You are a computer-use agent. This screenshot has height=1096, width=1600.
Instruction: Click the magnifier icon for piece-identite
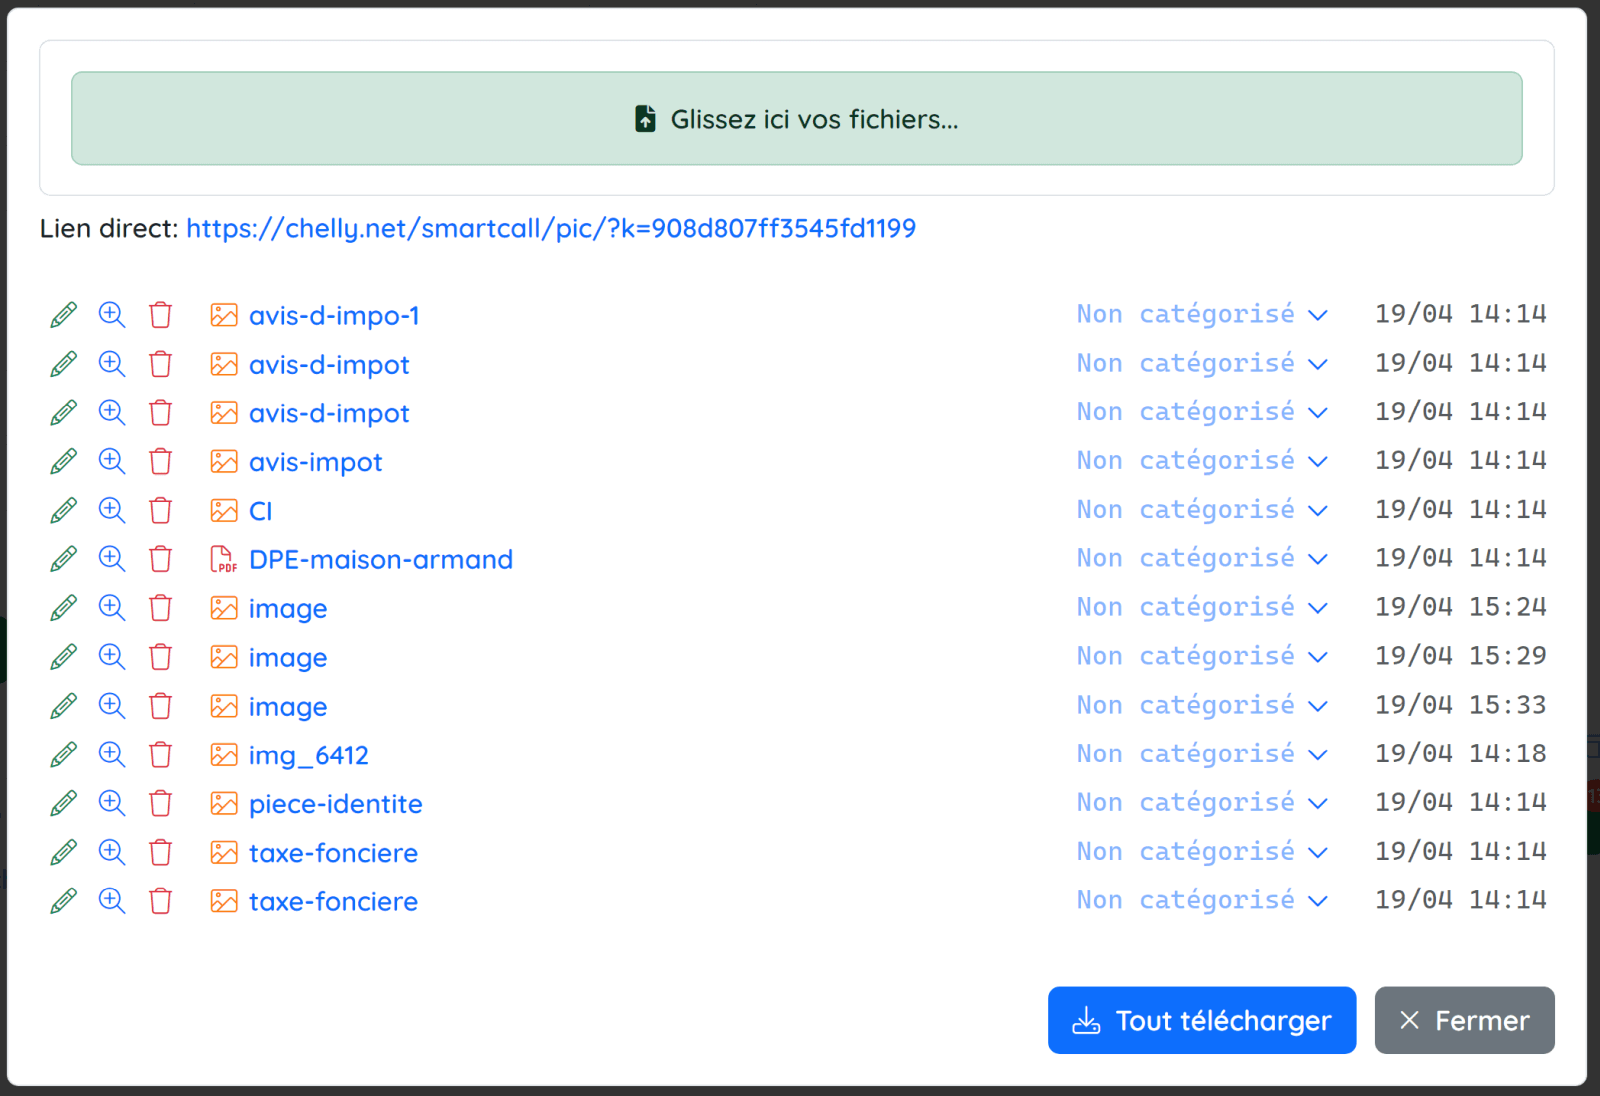(x=112, y=803)
